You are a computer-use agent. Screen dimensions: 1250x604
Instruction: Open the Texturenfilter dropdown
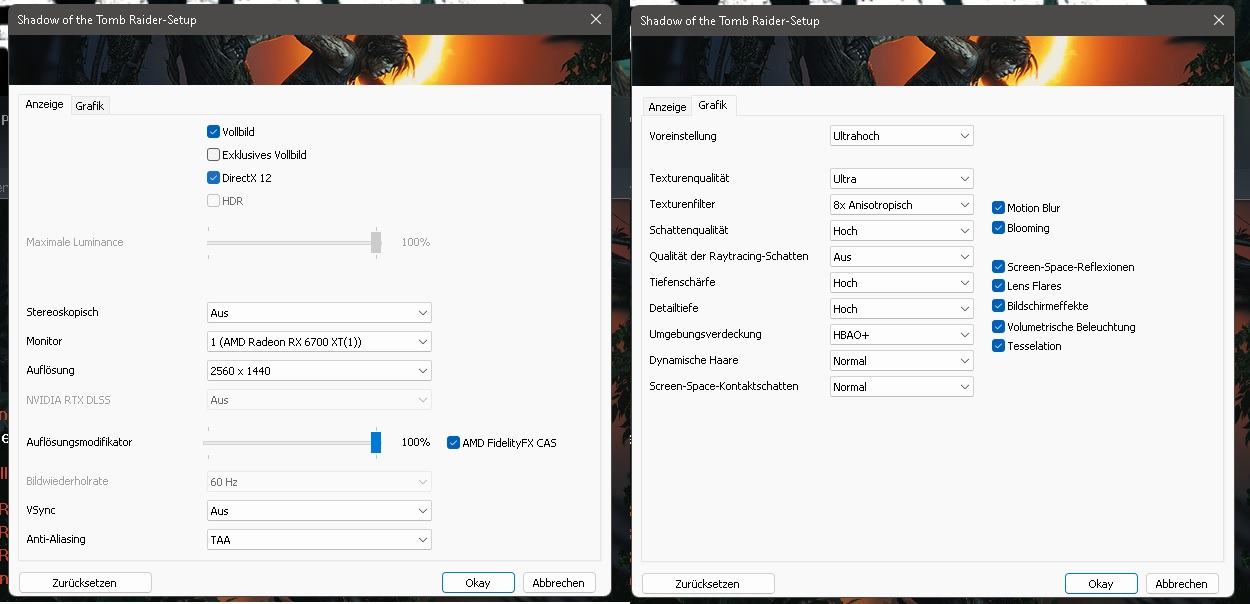tap(902, 205)
